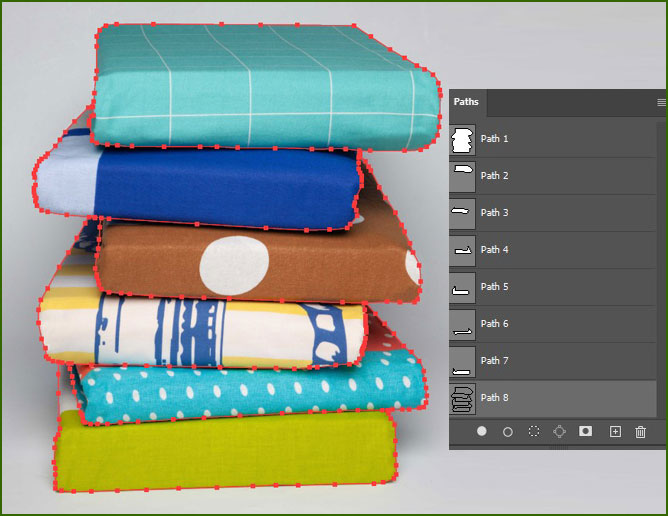Click Path 4 thumbnail
668x516 pixels.
click(x=463, y=250)
